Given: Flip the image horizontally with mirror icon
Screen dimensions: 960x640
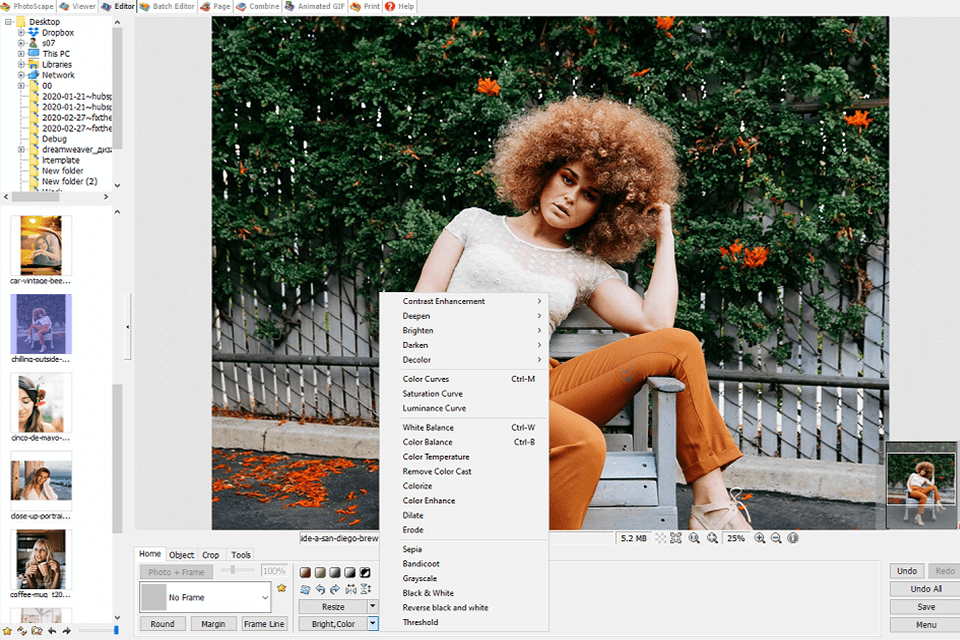Looking at the screenshot, I should coord(351,590).
